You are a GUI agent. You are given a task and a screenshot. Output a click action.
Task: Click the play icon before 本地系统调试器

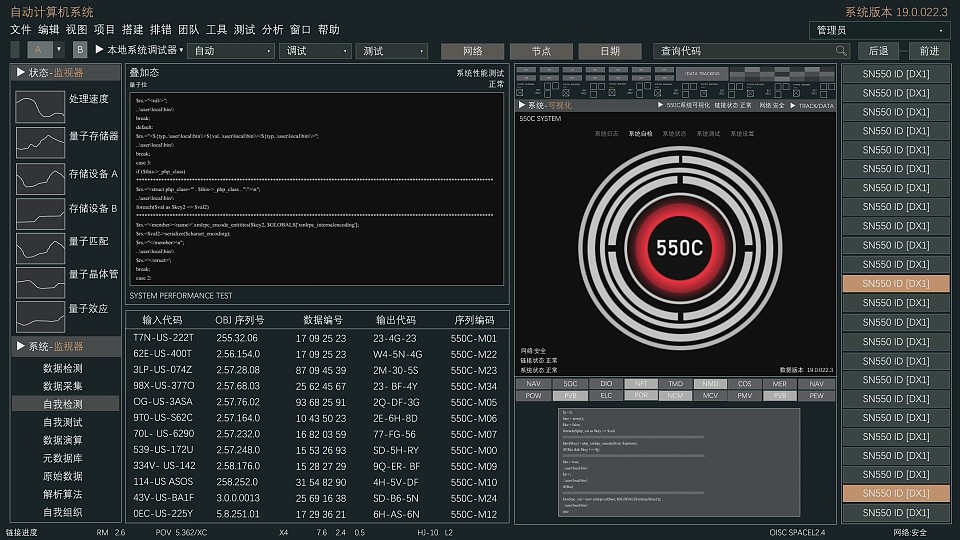click(99, 50)
